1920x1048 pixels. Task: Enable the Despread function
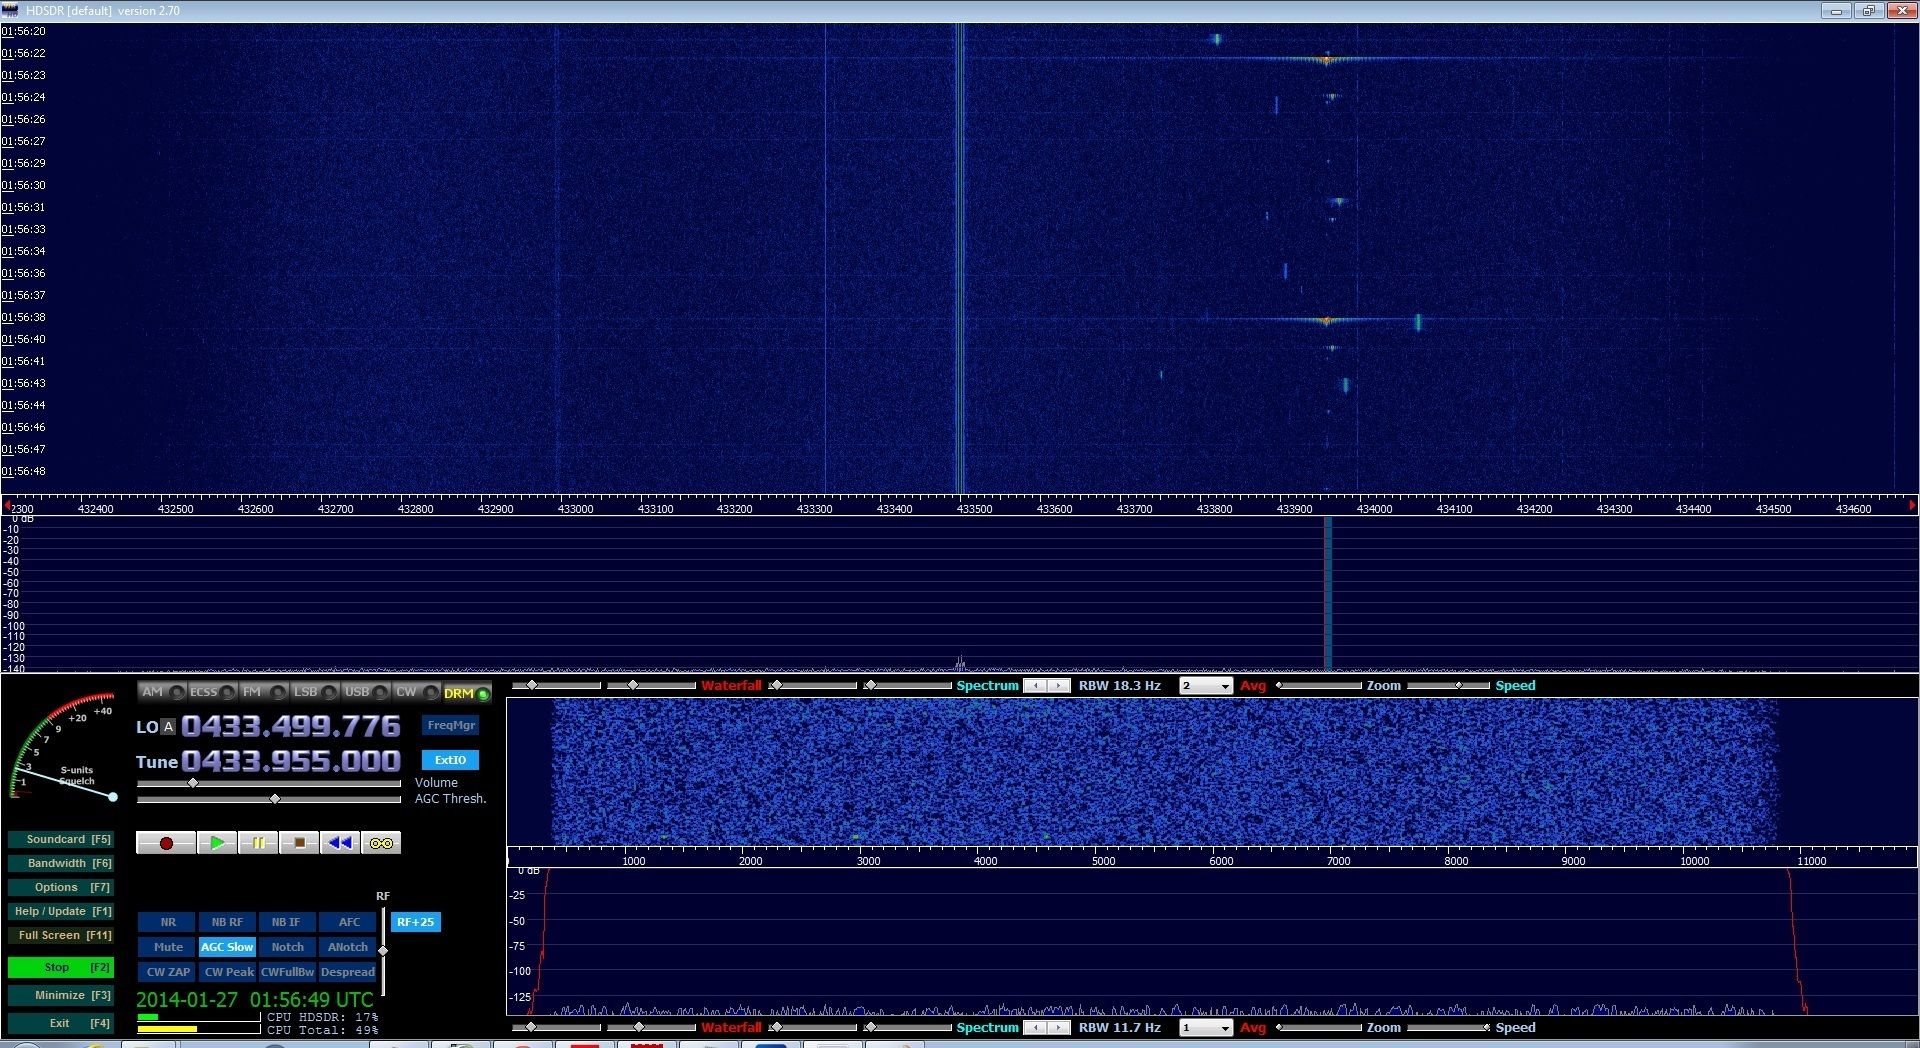pyautogui.click(x=348, y=972)
